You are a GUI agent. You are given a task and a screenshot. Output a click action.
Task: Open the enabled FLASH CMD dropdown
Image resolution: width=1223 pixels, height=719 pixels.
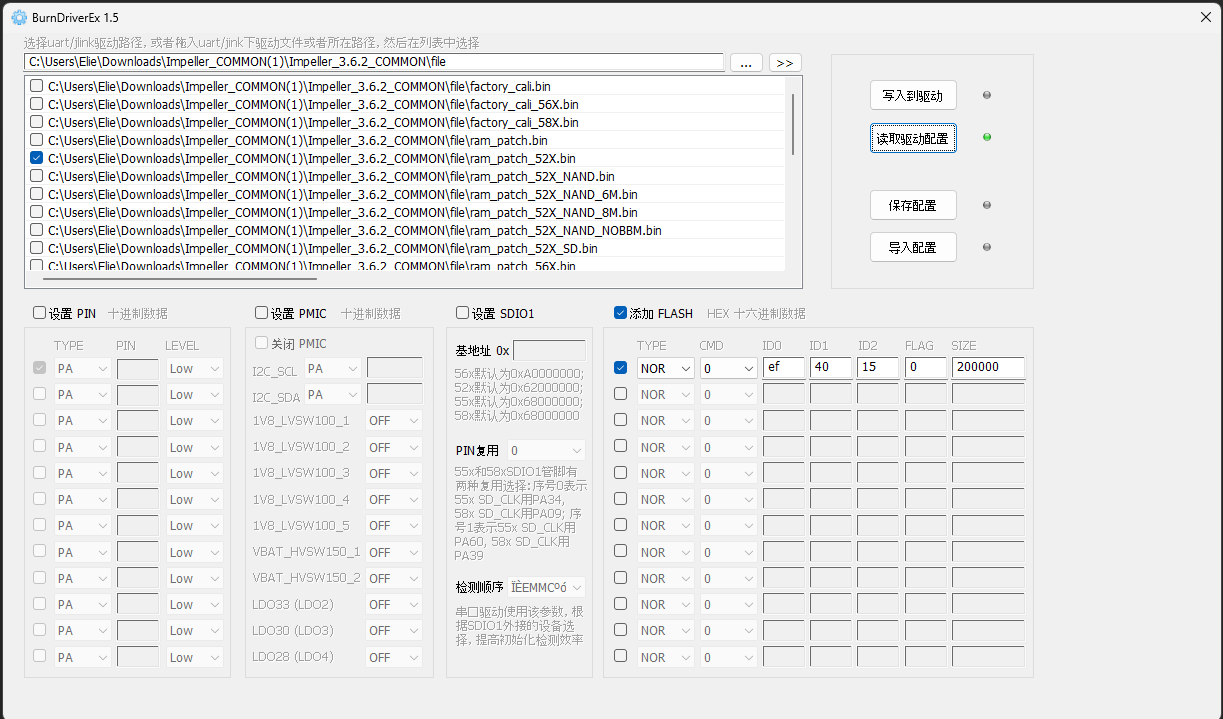point(728,368)
